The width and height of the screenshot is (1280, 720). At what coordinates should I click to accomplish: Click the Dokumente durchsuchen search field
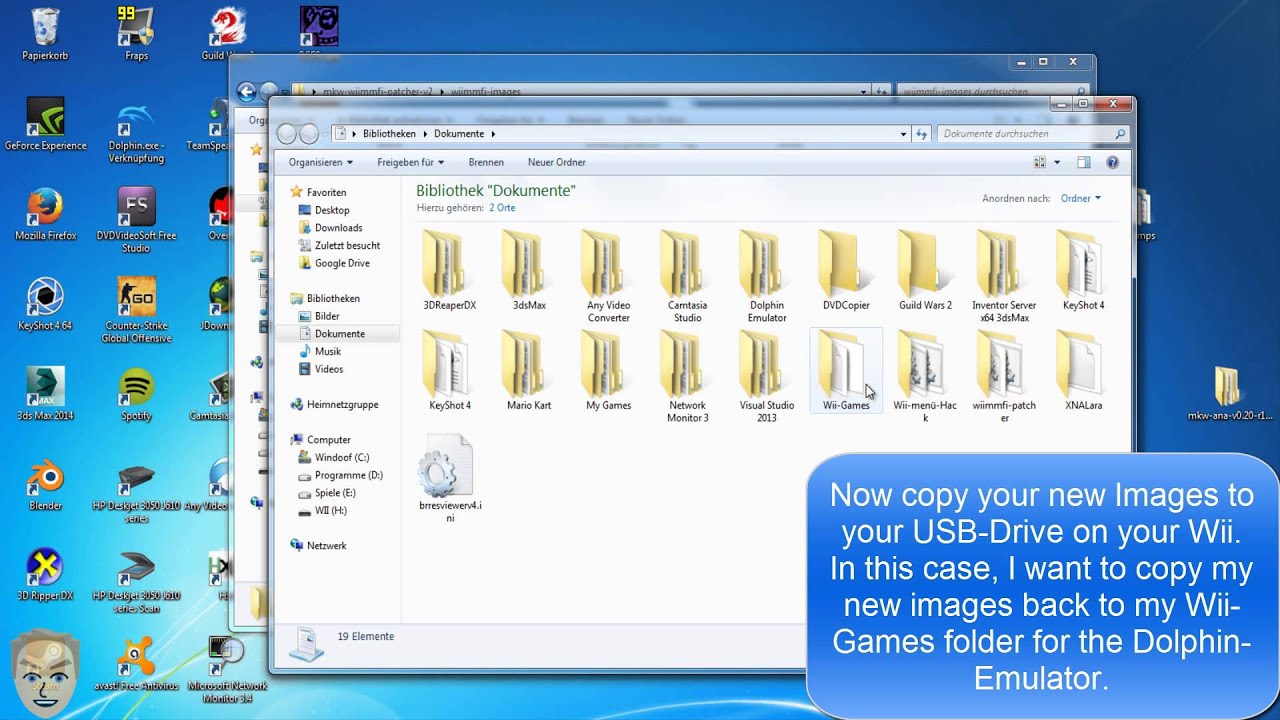point(1033,134)
